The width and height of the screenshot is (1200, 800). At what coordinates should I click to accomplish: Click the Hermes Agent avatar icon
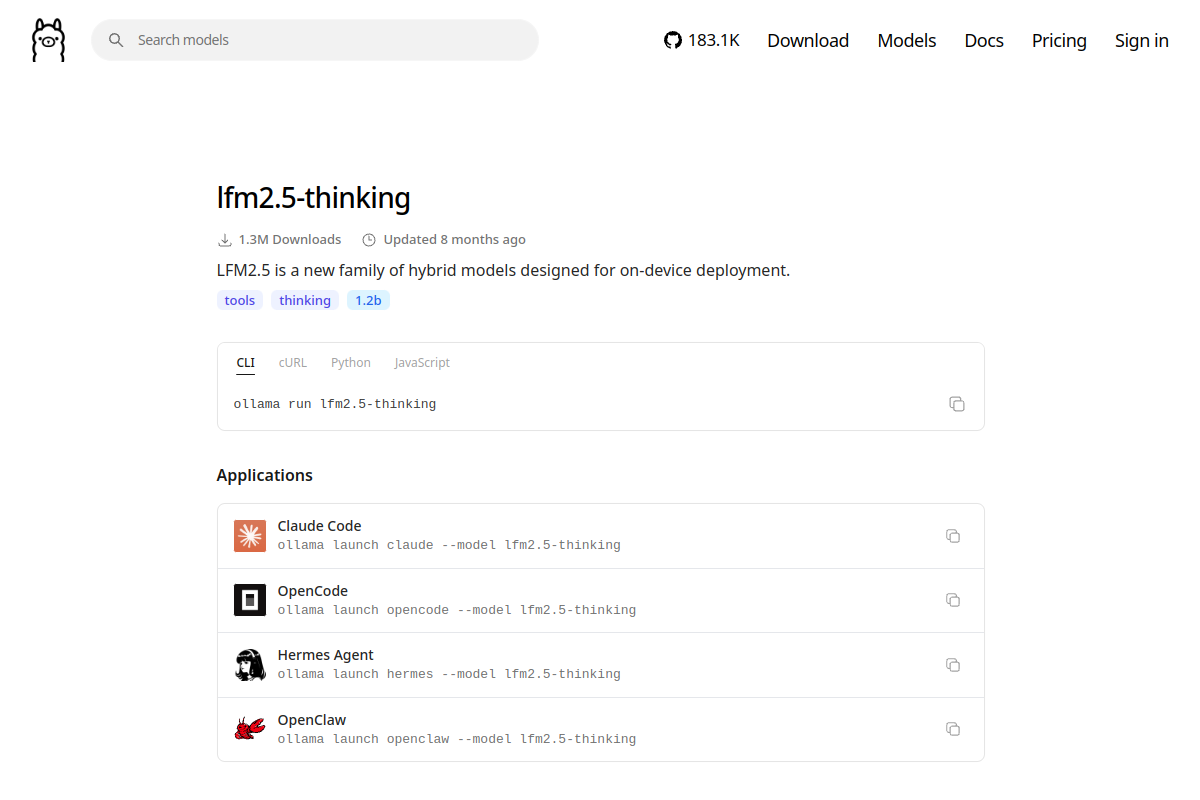pyautogui.click(x=250, y=665)
